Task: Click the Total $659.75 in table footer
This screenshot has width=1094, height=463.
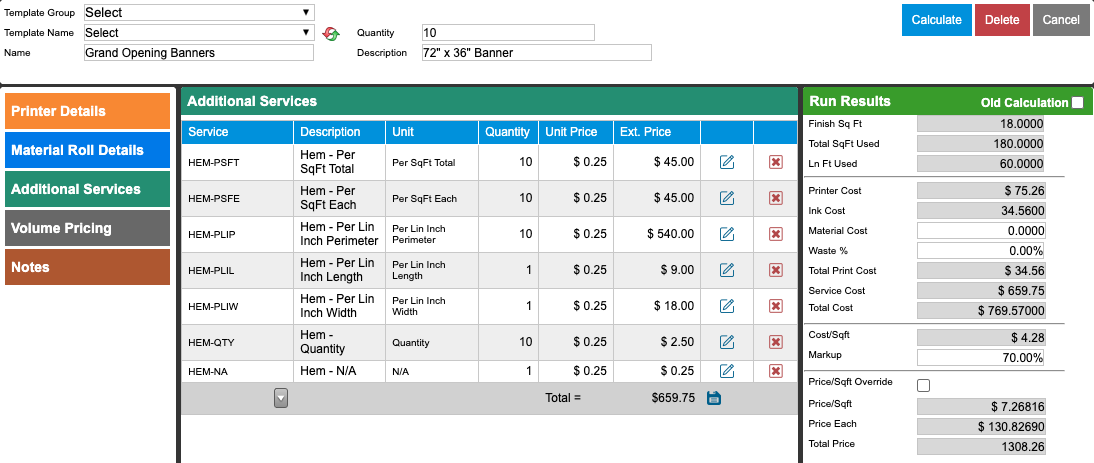Action: pyautogui.click(x=673, y=398)
